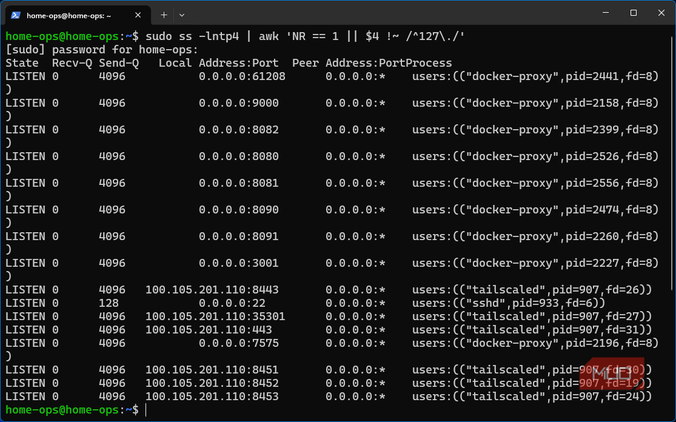Click the tailscaled fd=31 process entry
676x422 pixels.
[532, 330]
